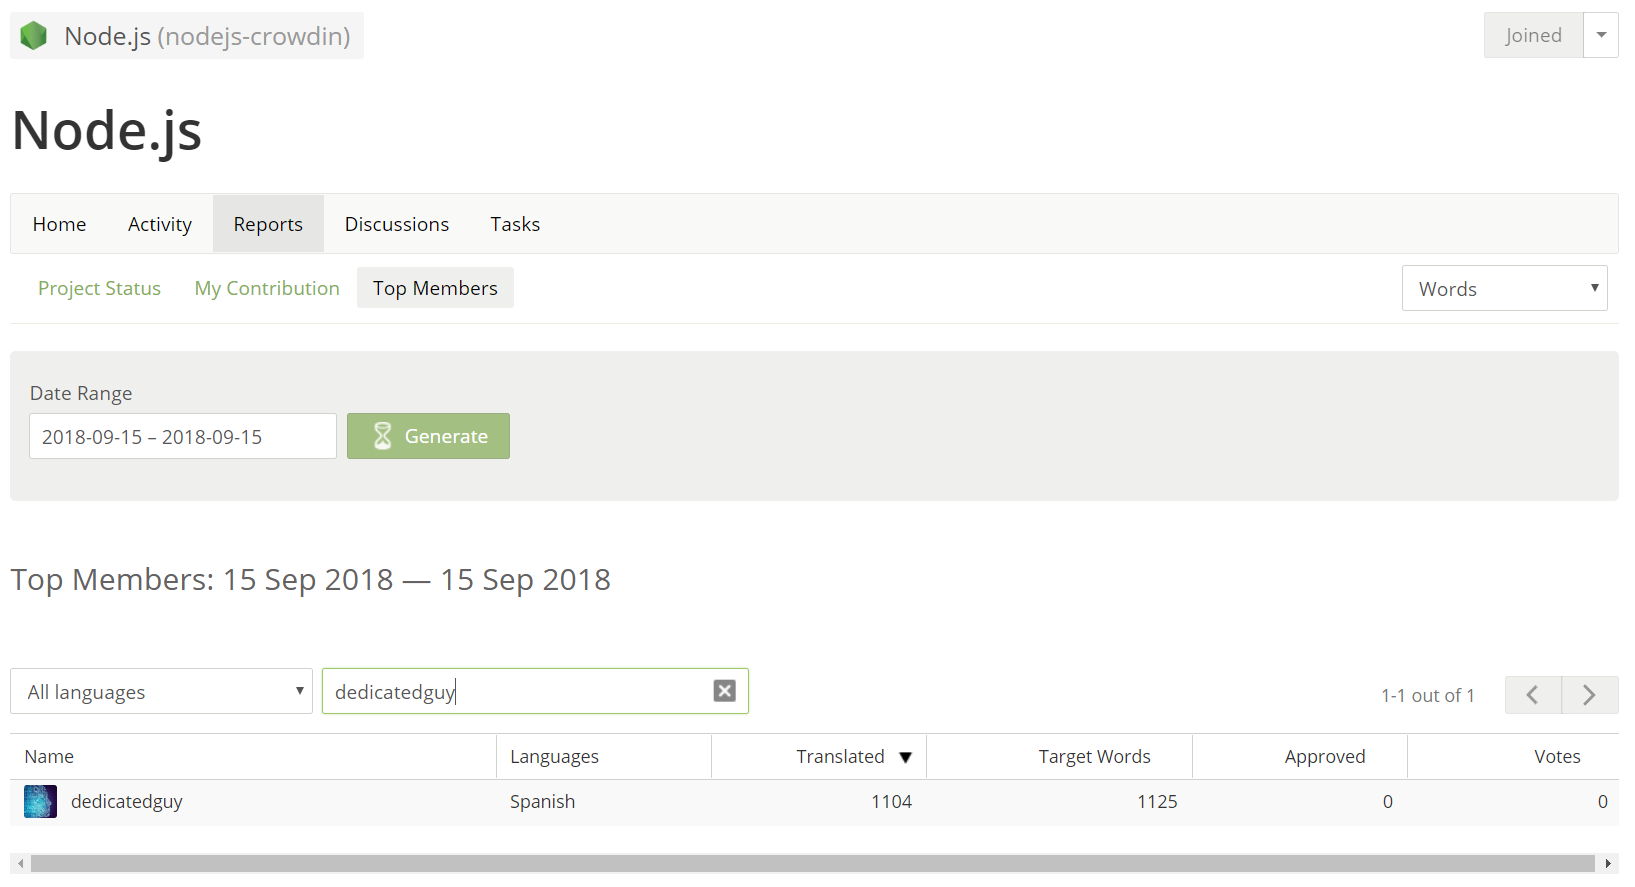Sort by Translated column descending arrow
This screenshot has width=1635, height=887.
[906, 758]
